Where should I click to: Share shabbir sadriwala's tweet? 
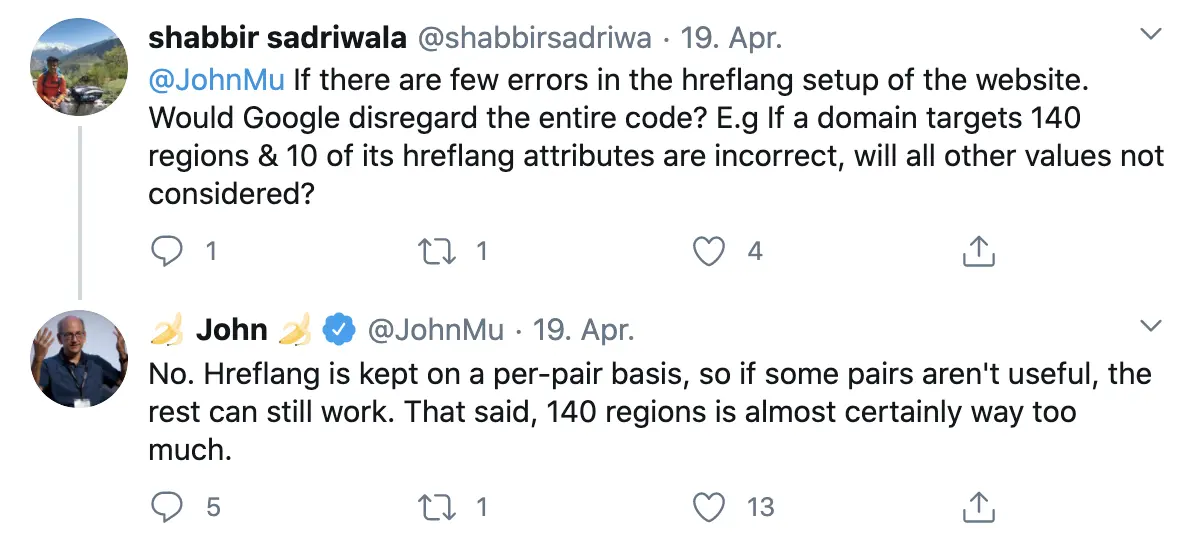coord(977,251)
